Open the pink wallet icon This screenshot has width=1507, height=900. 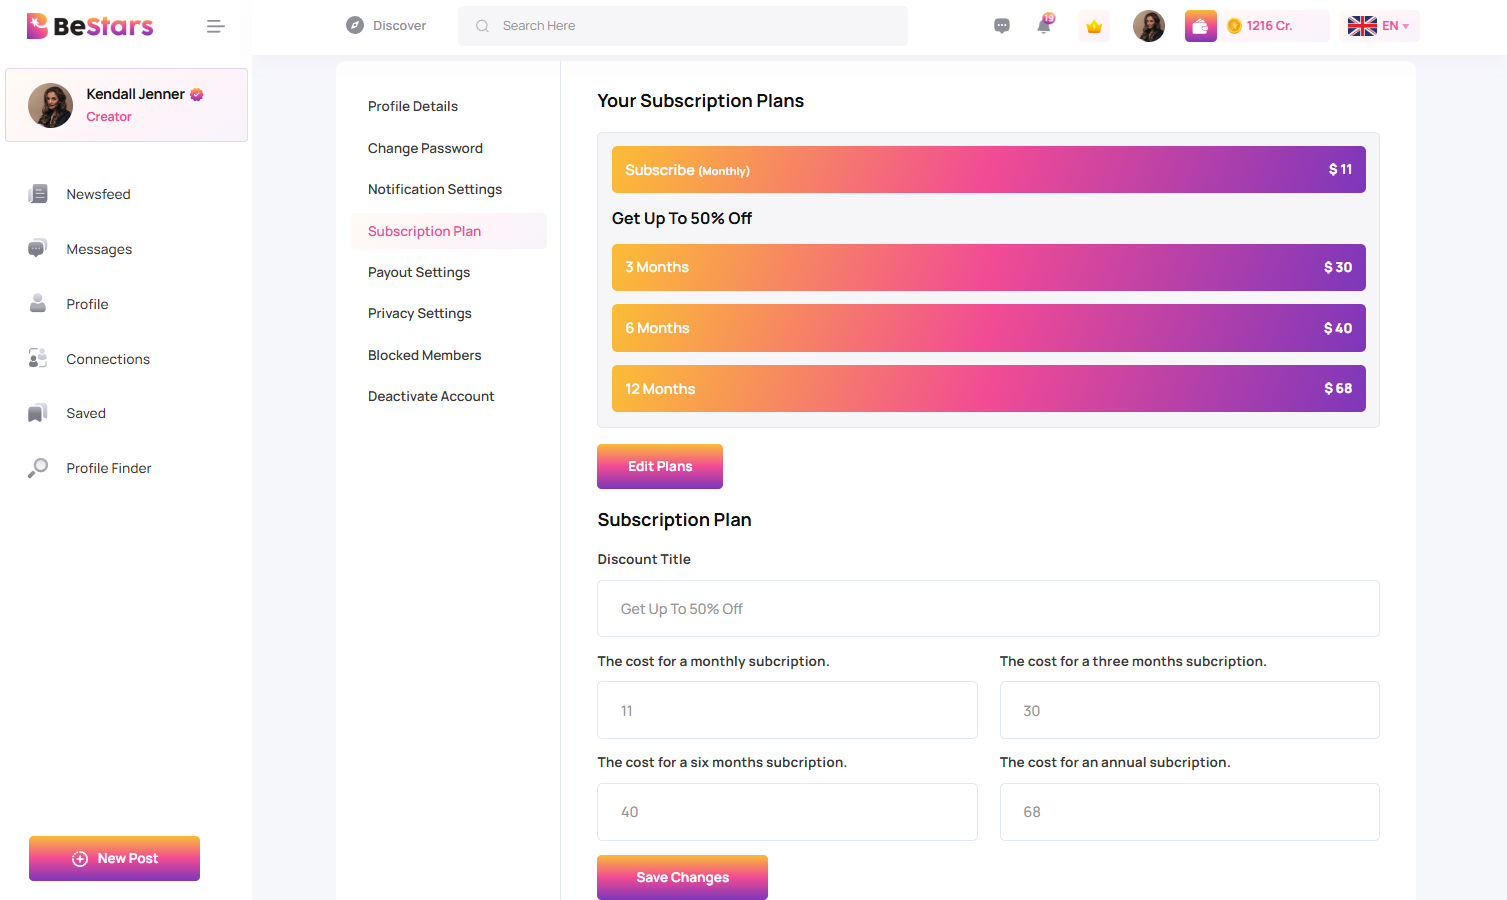pos(1200,26)
